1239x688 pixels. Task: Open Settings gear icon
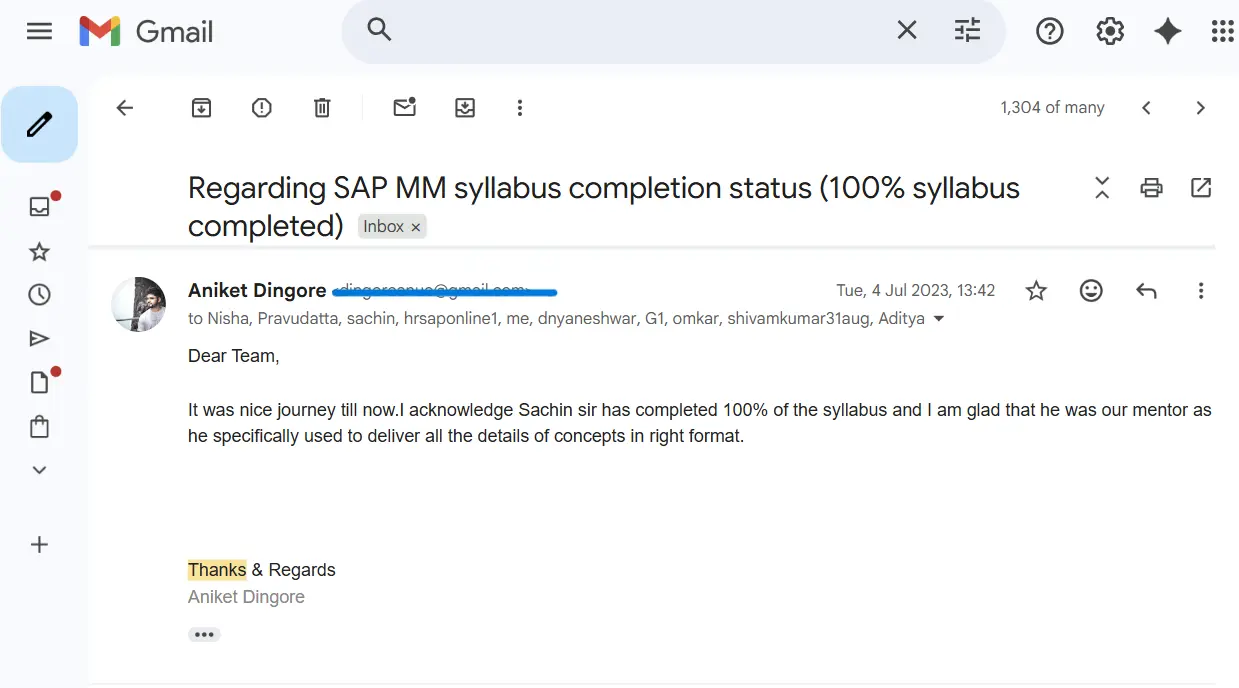(x=1110, y=31)
